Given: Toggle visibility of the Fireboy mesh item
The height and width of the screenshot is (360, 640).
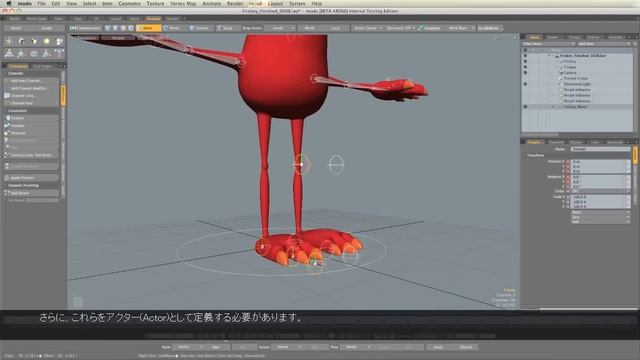Looking at the screenshot, I should coord(525,61).
